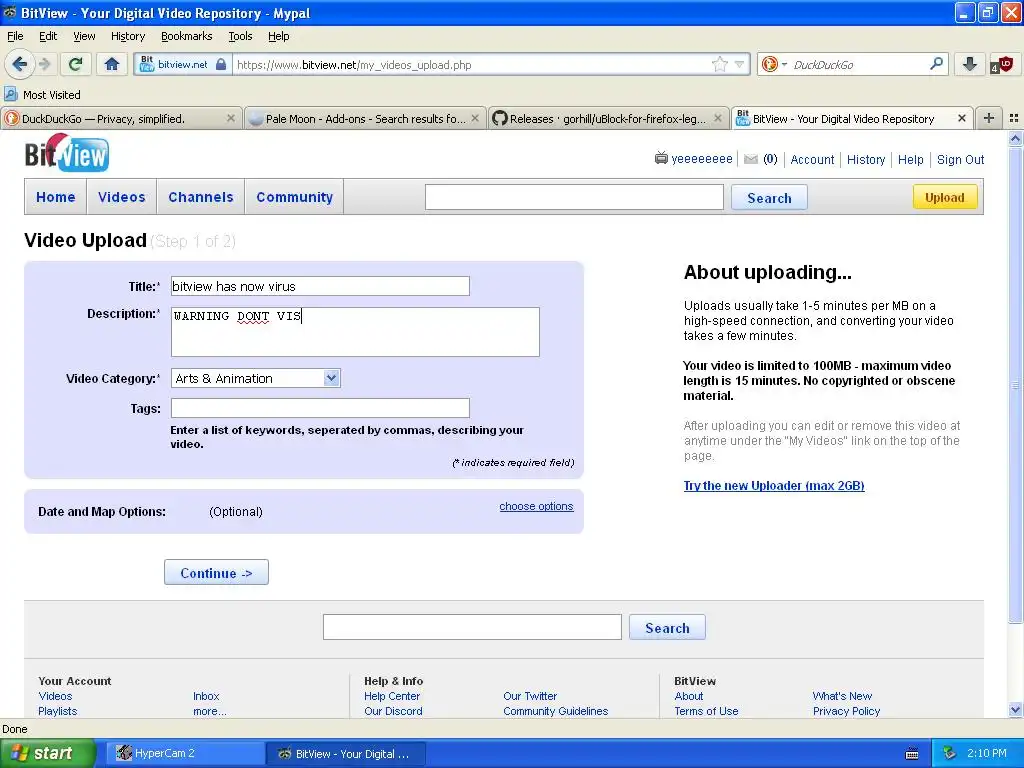
Task: Open the list all tabs icon
Action: (x=1014, y=118)
